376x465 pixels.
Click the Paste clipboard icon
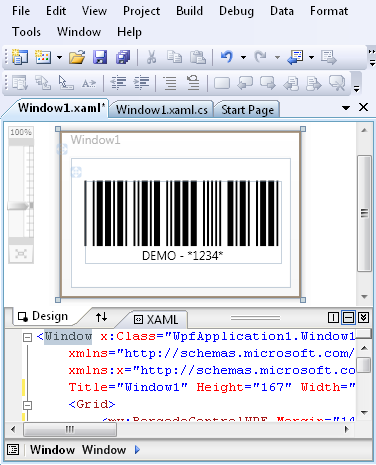198,57
